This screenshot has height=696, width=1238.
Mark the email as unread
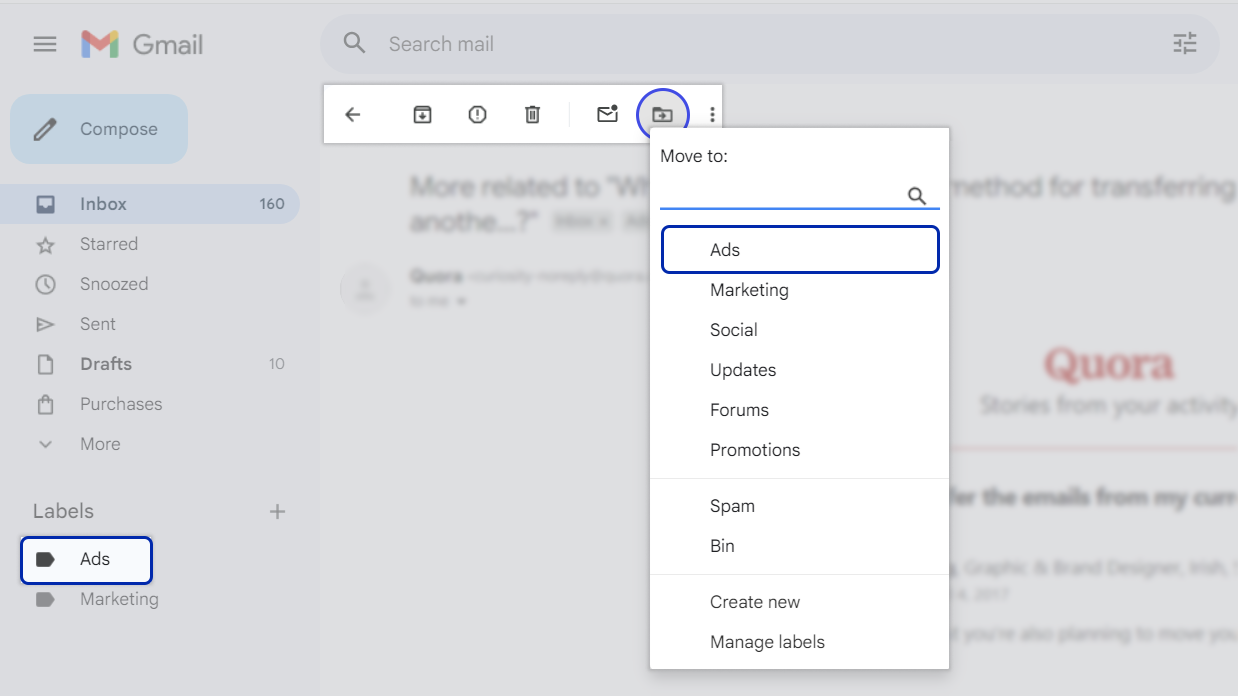(x=607, y=114)
